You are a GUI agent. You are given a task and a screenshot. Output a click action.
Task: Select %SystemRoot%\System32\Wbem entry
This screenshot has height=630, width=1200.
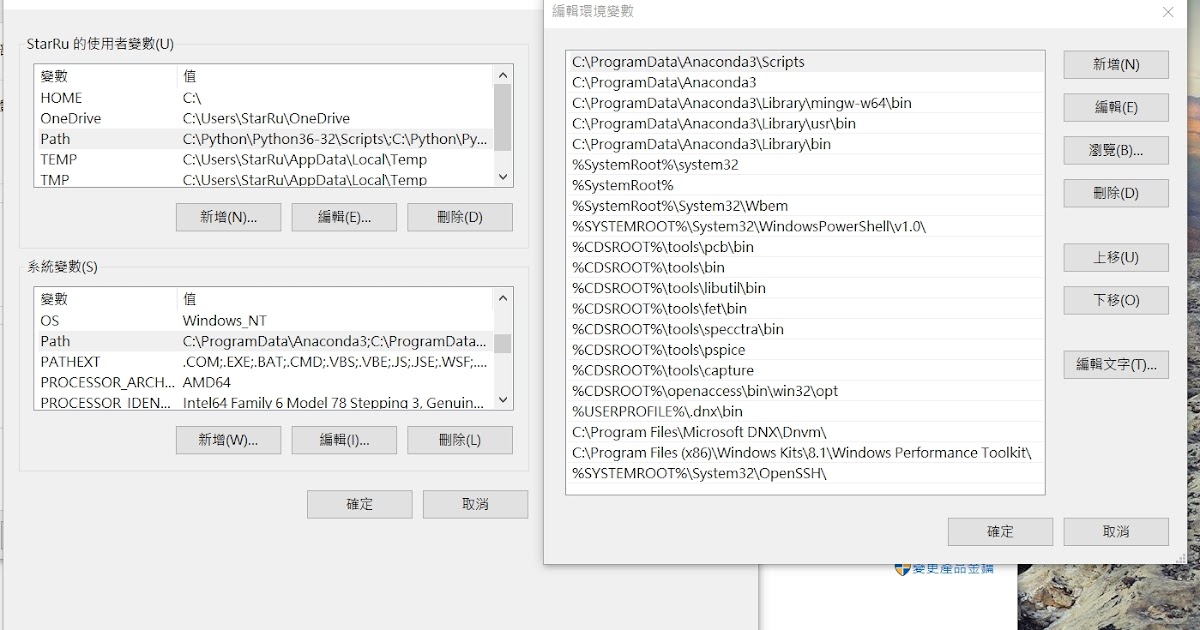click(805, 206)
